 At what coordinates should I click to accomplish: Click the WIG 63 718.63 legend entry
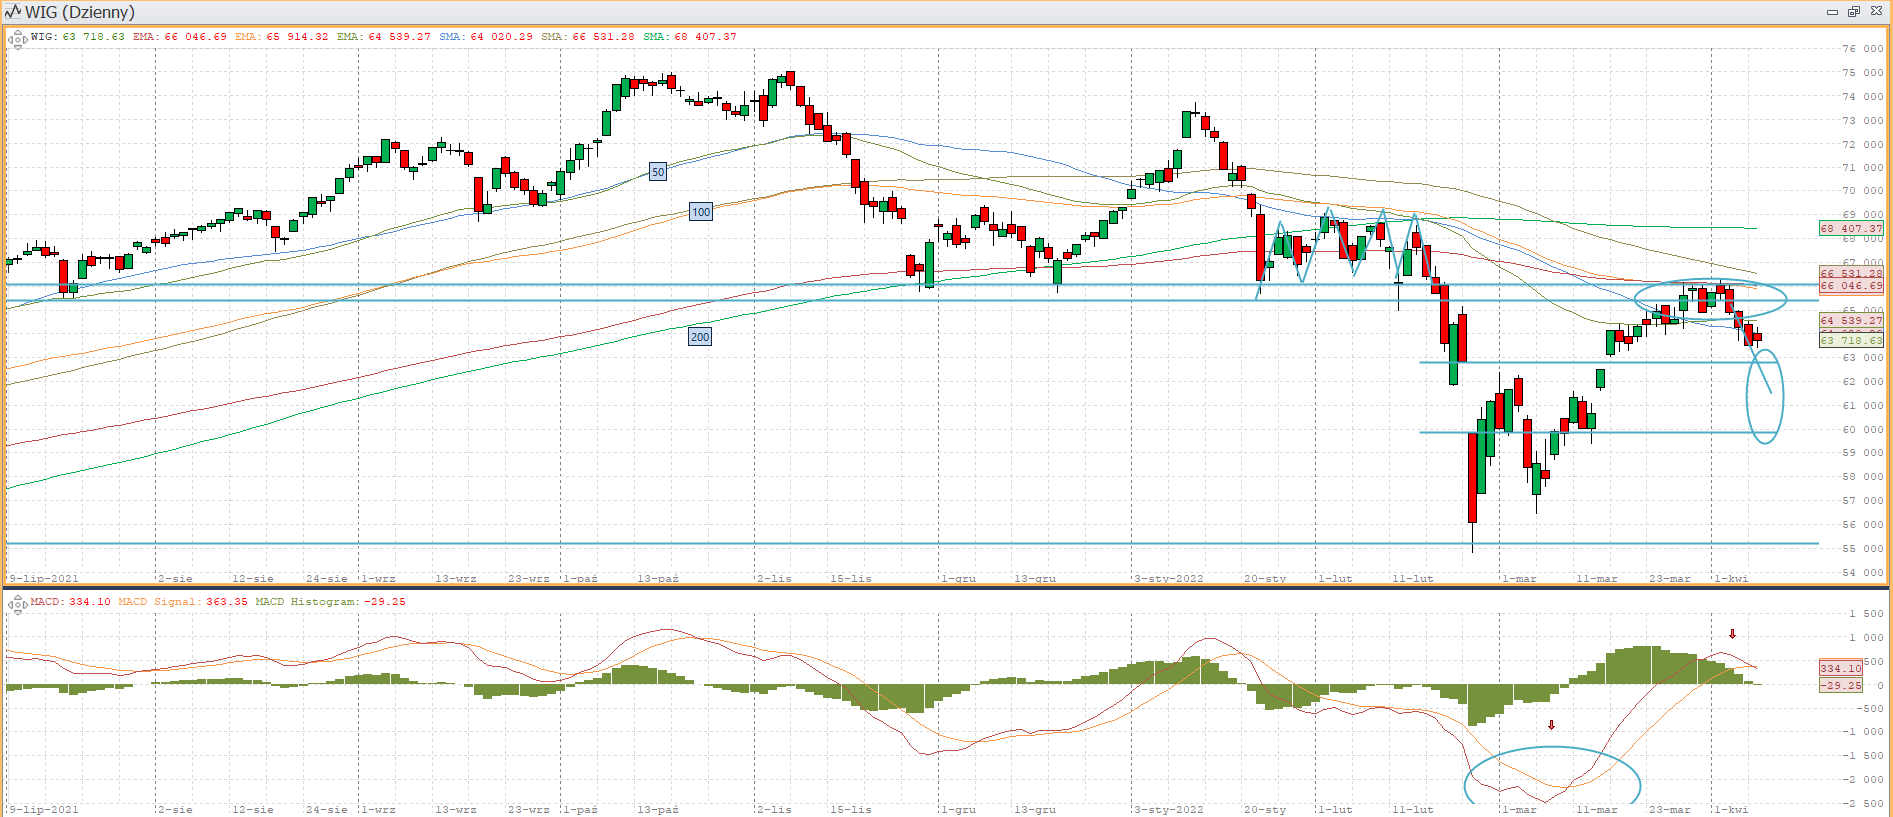click(78, 37)
